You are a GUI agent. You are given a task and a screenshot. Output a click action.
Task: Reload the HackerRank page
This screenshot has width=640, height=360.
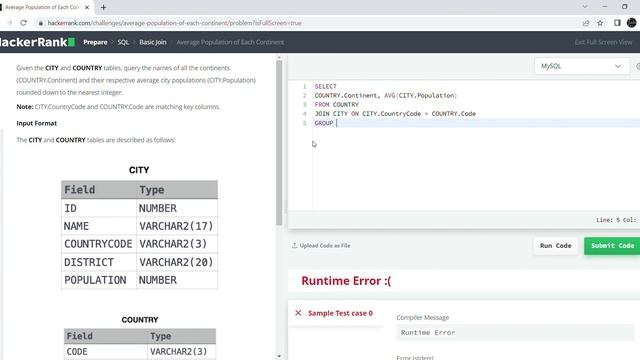point(24,23)
